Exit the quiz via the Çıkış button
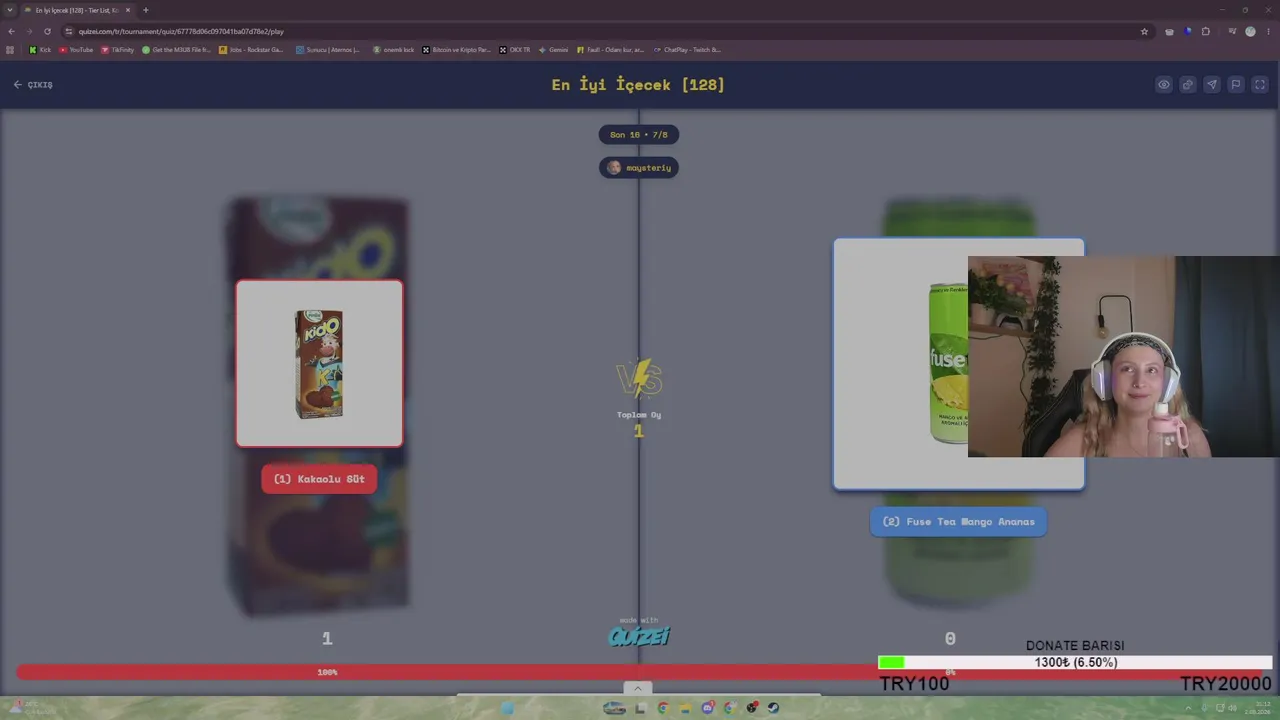 (x=33, y=85)
